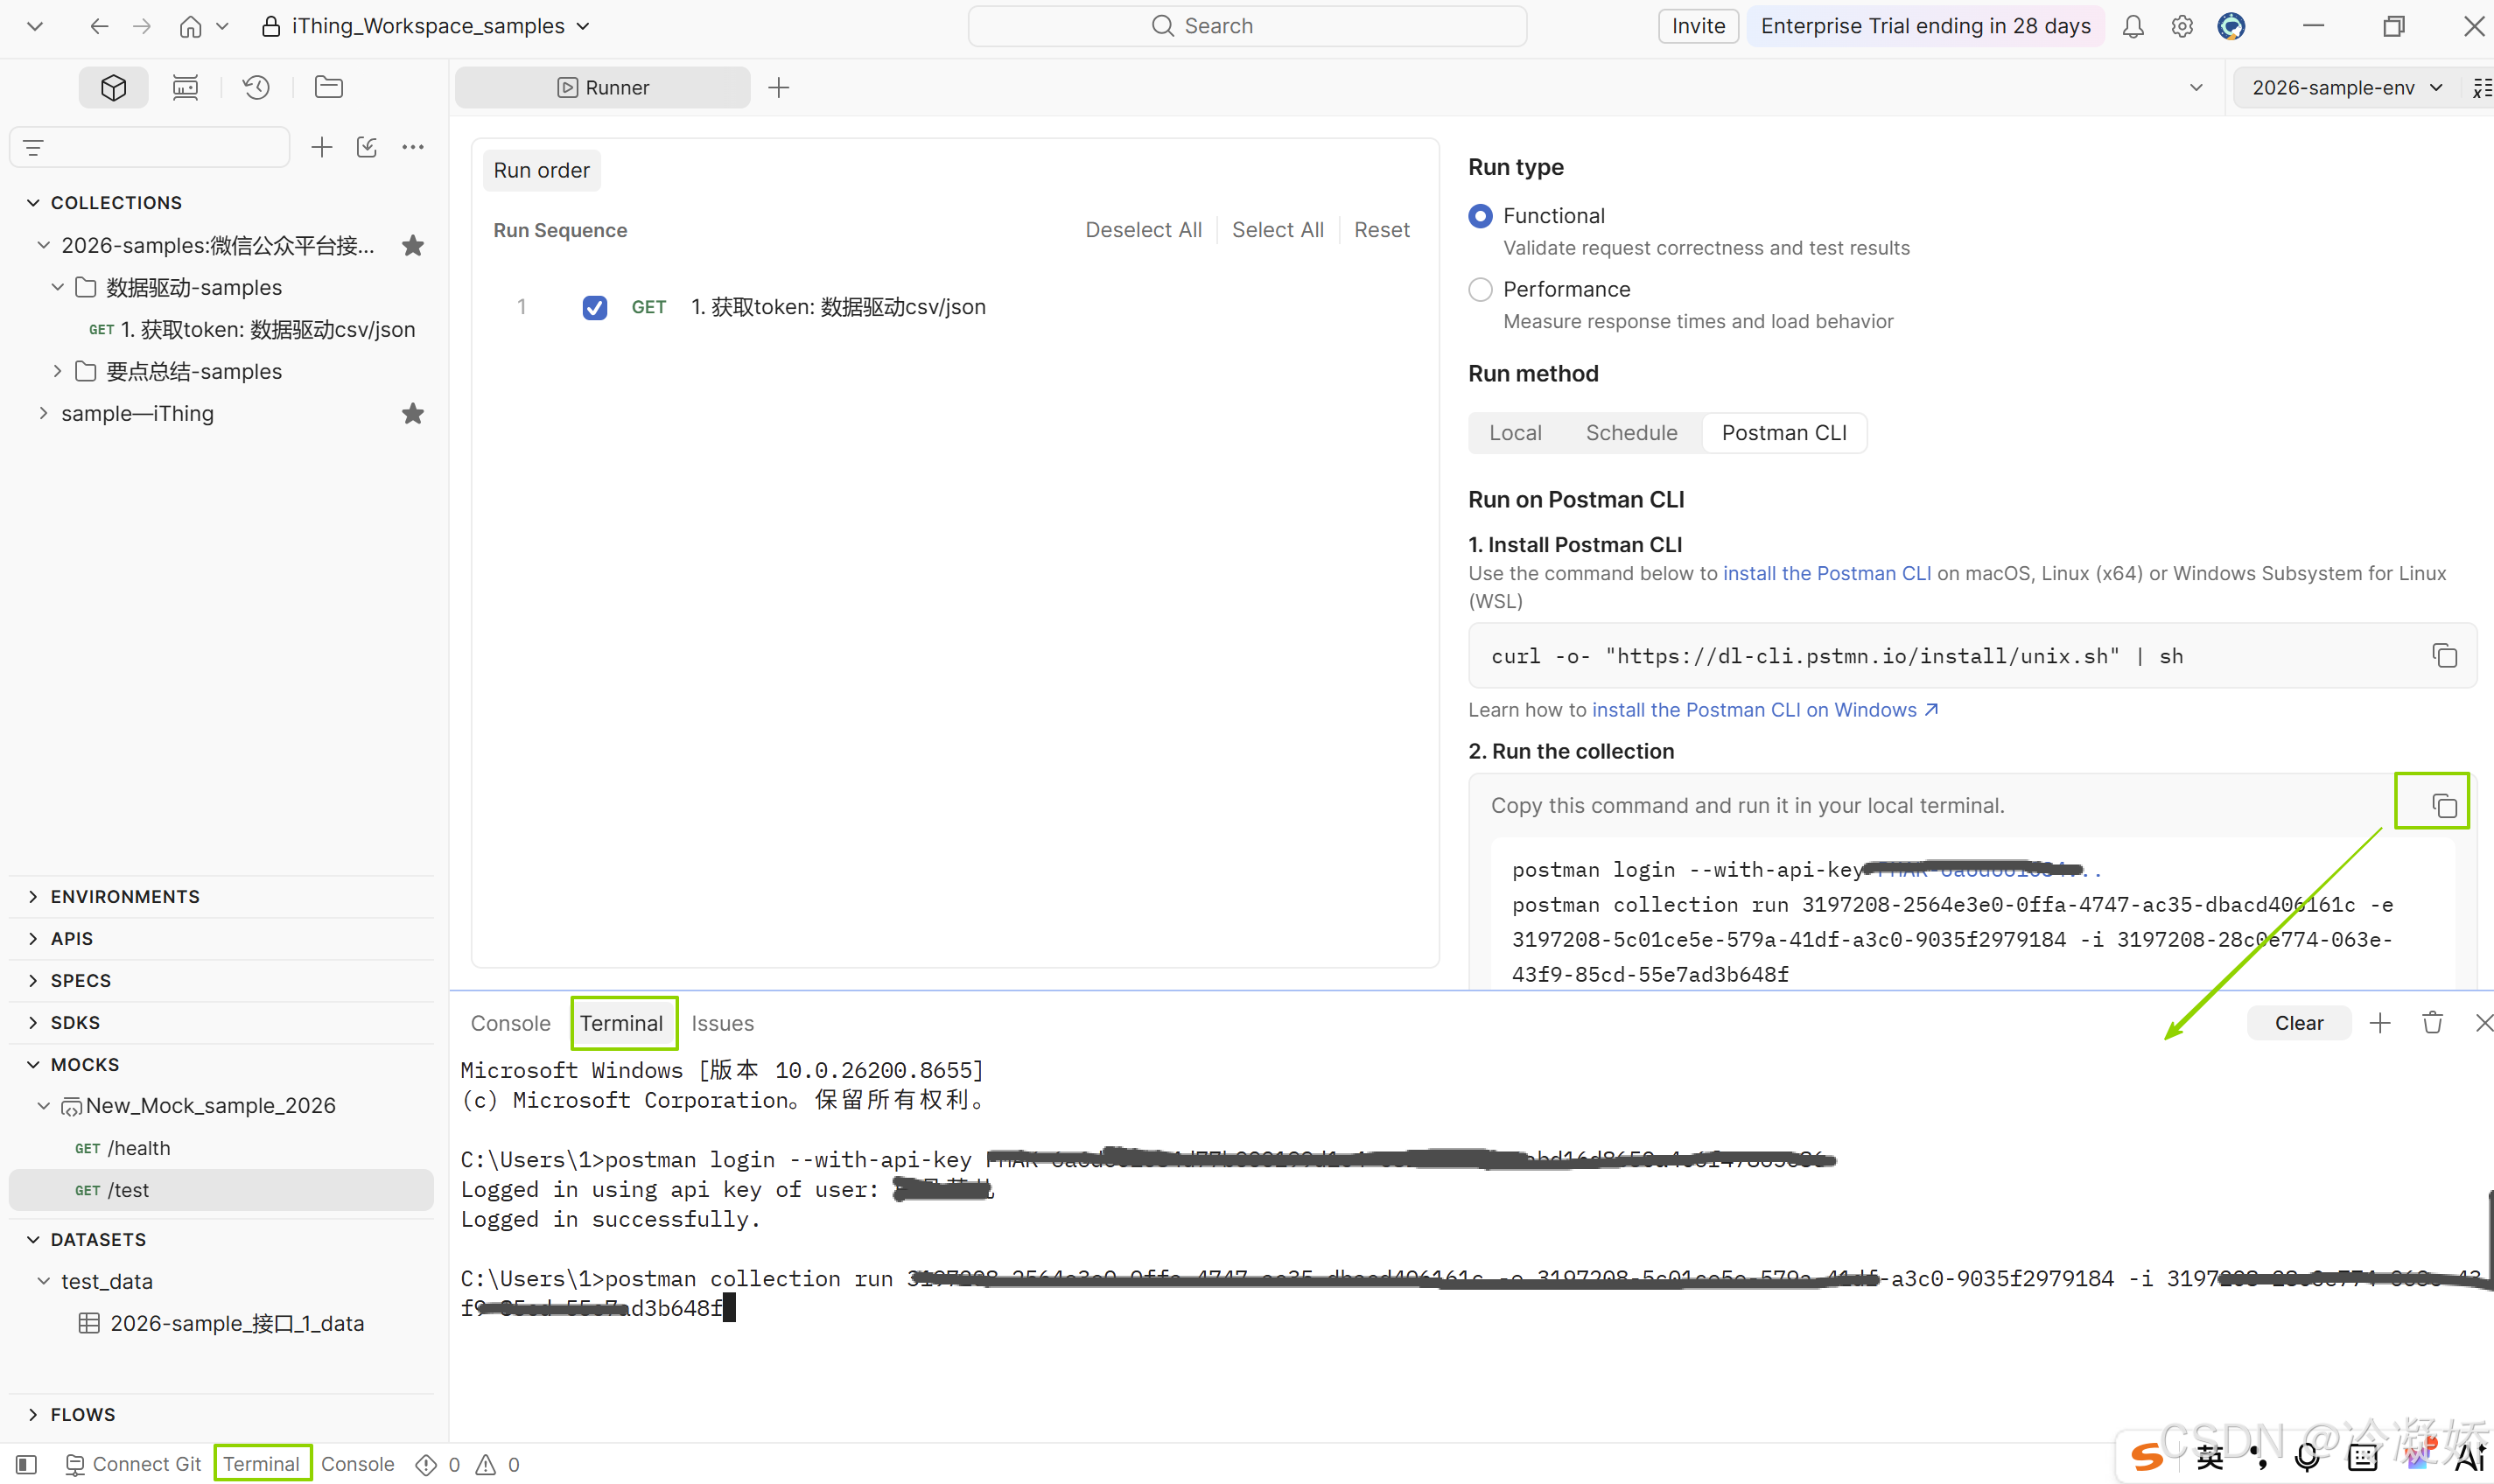Switch to the Runner tab
The height and width of the screenshot is (1484, 2494).
click(x=603, y=88)
